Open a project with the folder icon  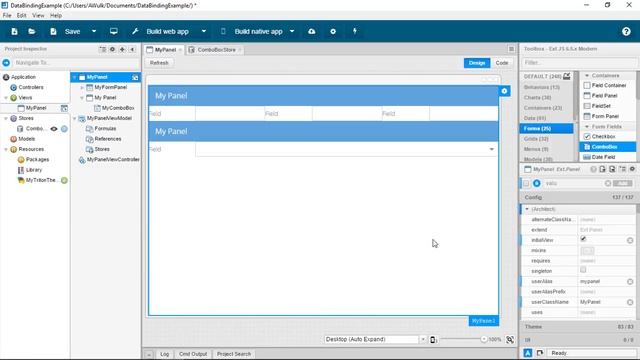[x=31, y=31]
